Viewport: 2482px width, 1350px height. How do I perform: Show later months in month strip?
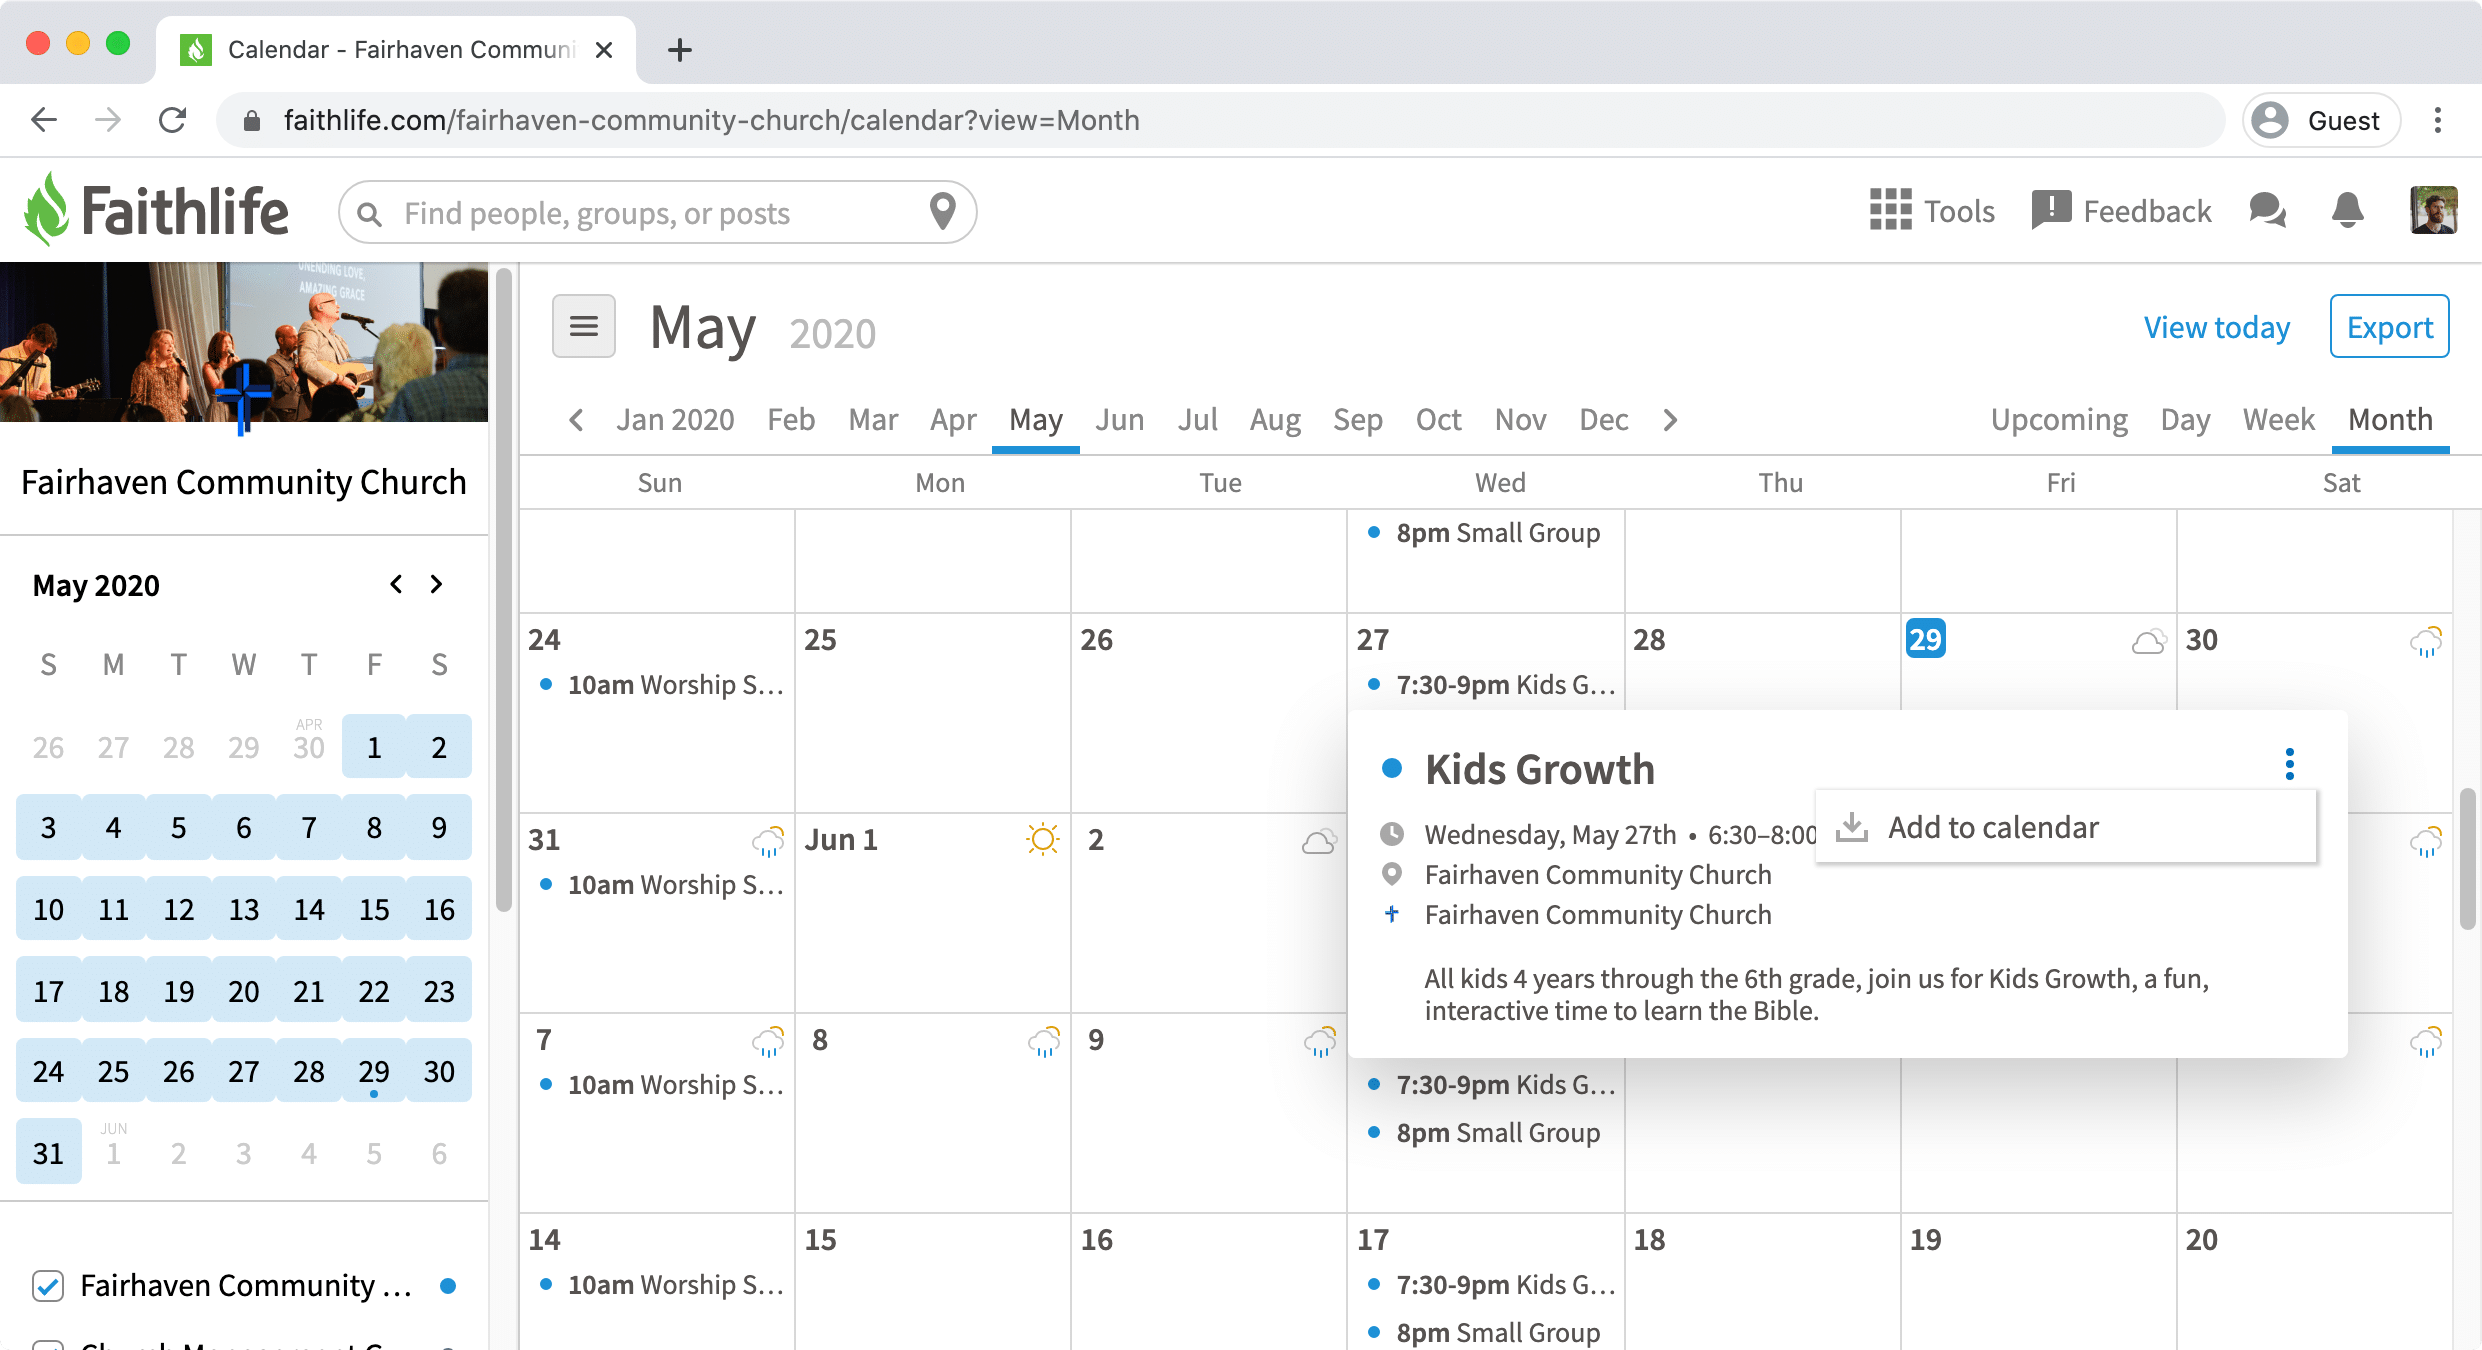(x=1670, y=420)
